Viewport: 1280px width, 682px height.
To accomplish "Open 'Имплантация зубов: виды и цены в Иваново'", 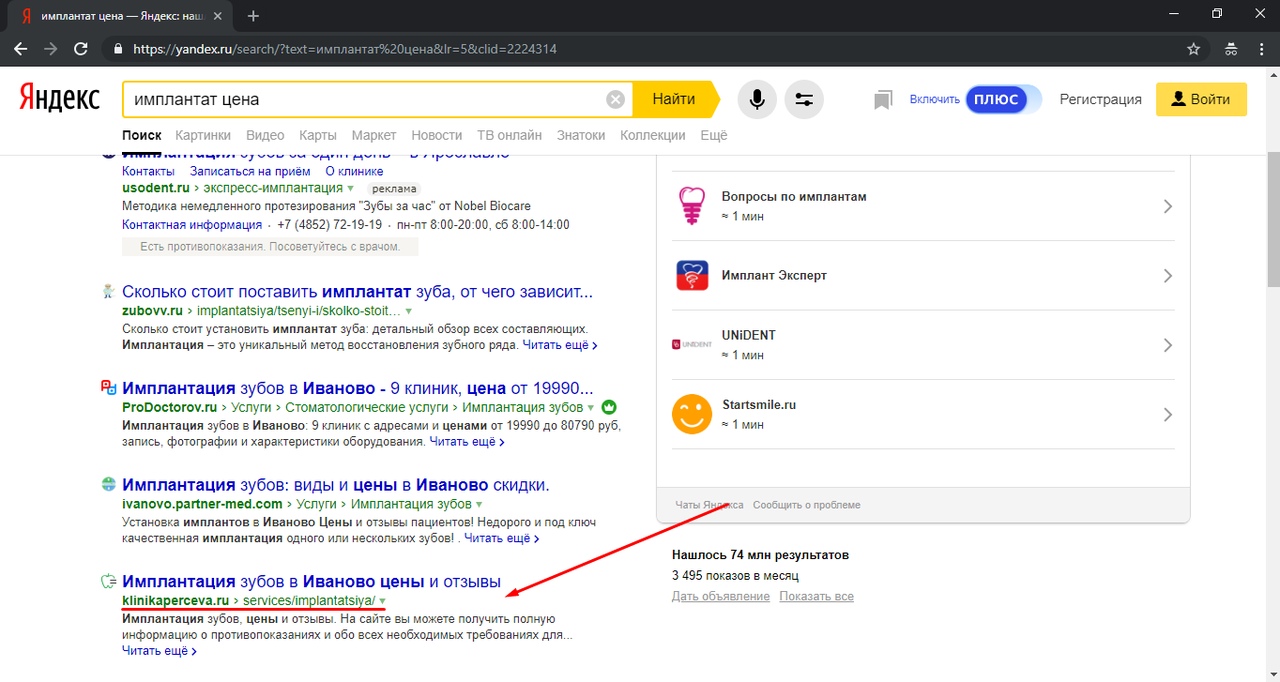I will (335, 485).
